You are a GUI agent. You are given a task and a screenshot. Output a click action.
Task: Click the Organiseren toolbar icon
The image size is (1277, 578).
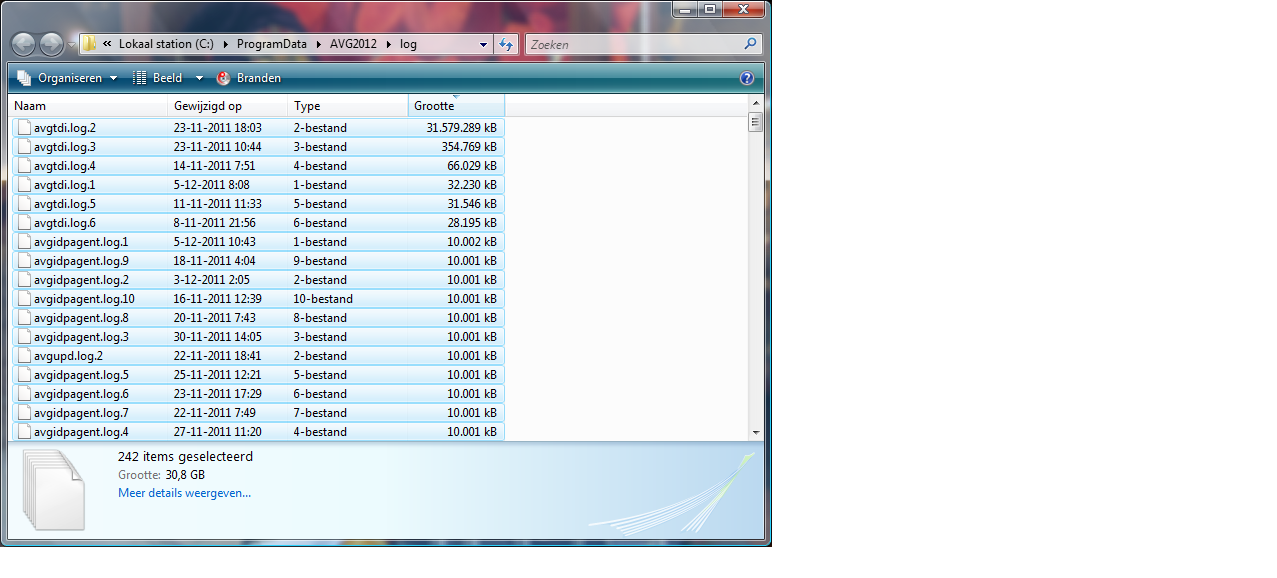pos(24,78)
